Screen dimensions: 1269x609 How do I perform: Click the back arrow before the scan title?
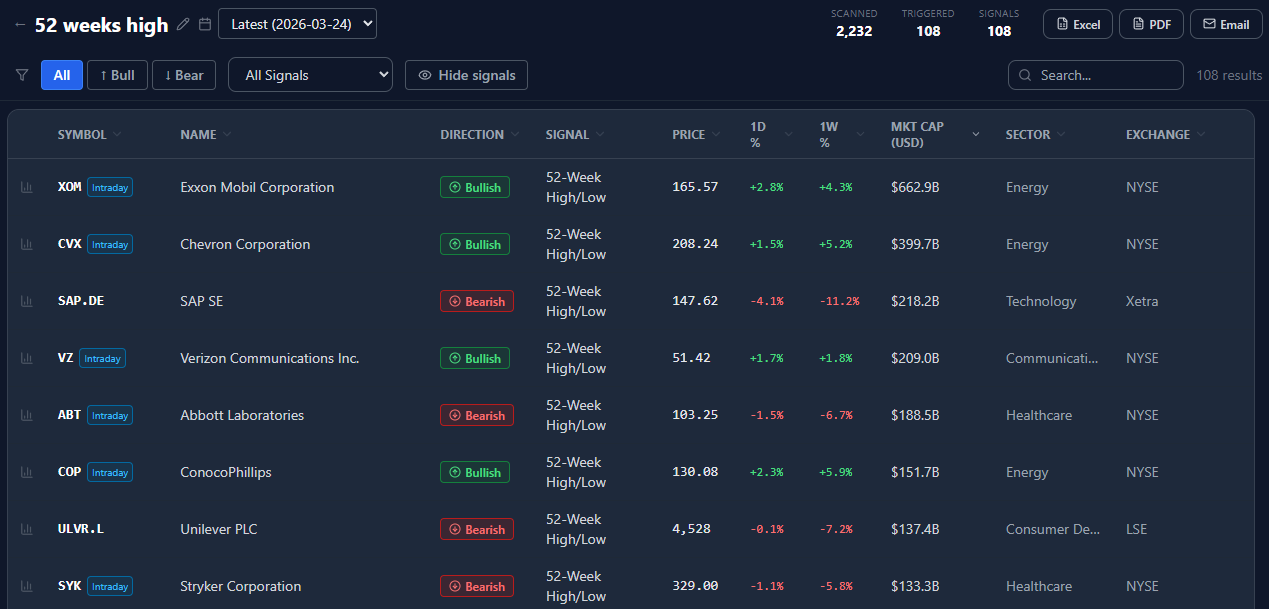point(18,25)
